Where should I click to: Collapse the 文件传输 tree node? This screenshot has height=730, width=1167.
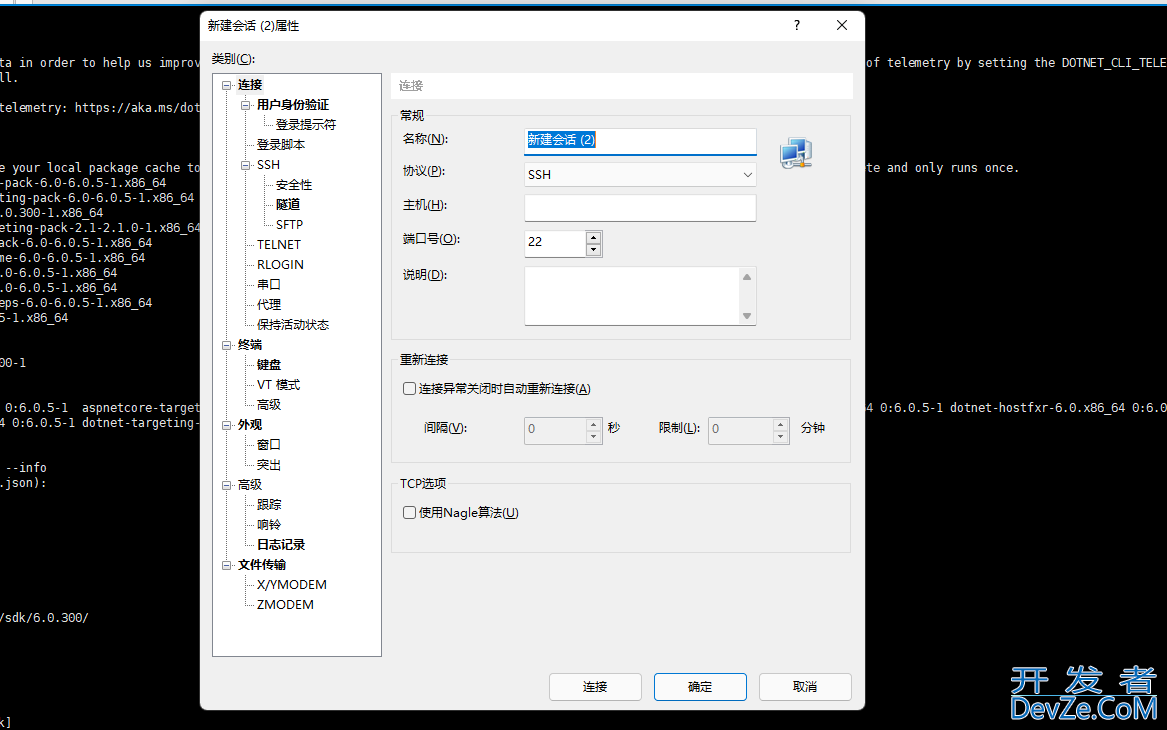(226, 565)
